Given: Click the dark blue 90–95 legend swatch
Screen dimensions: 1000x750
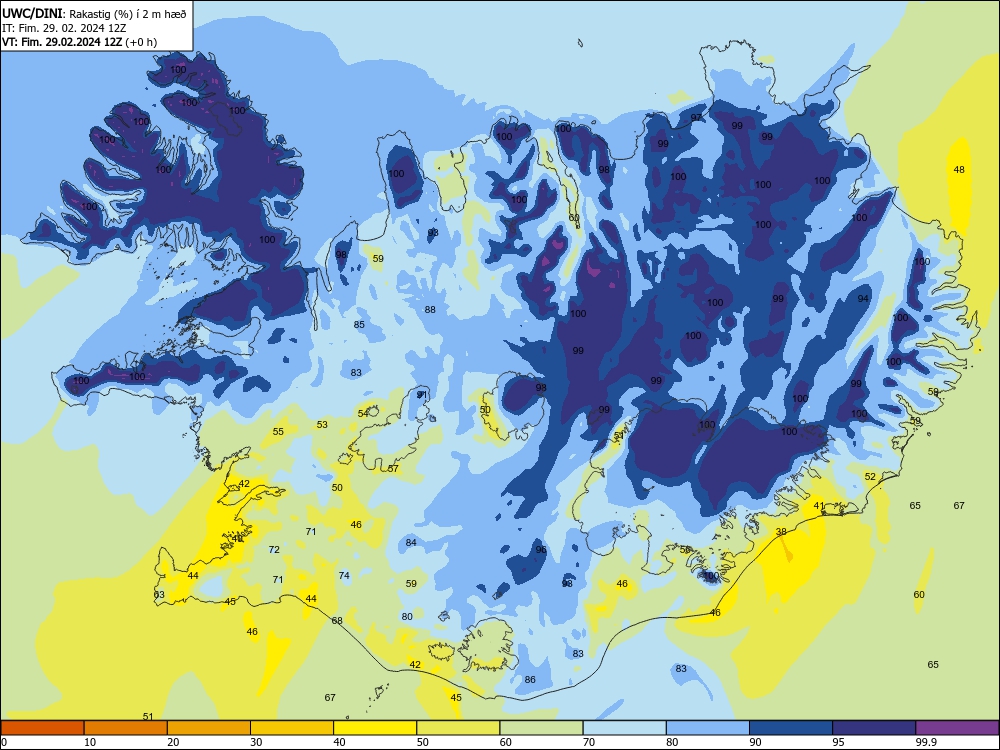Looking at the screenshot, I should point(791,728).
